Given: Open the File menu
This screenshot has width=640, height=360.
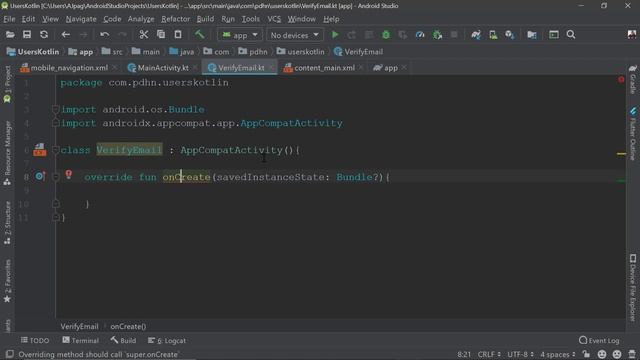Looking at the screenshot, I should (x=9, y=19).
